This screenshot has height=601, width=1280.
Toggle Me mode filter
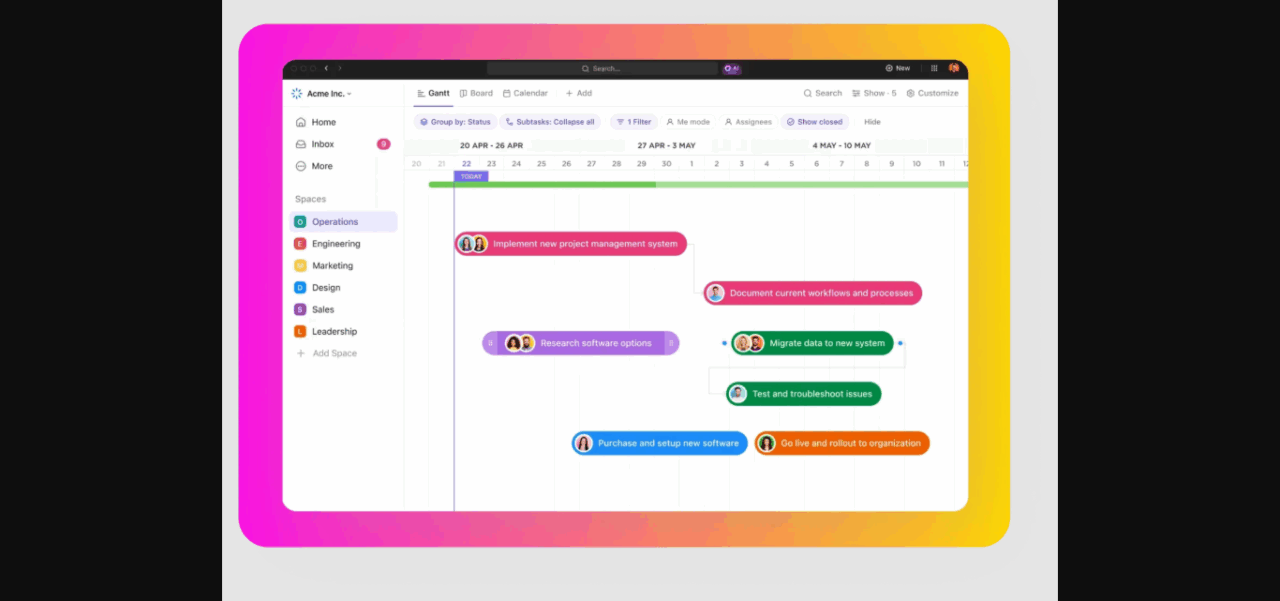point(688,122)
